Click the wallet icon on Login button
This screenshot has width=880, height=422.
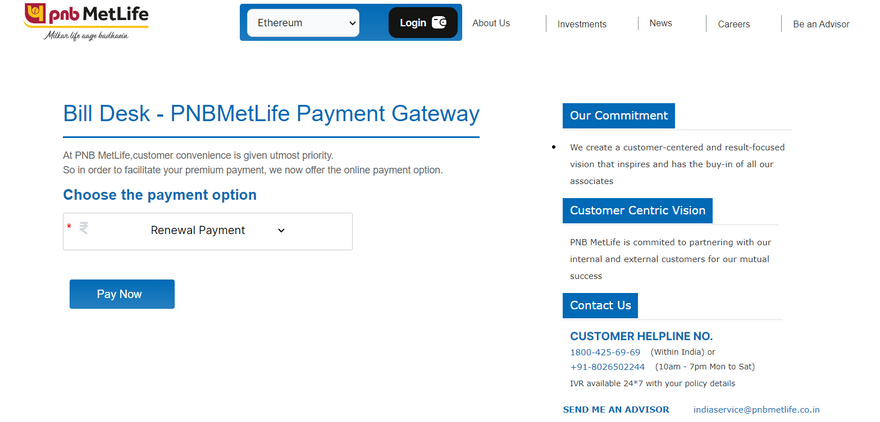click(x=439, y=23)
